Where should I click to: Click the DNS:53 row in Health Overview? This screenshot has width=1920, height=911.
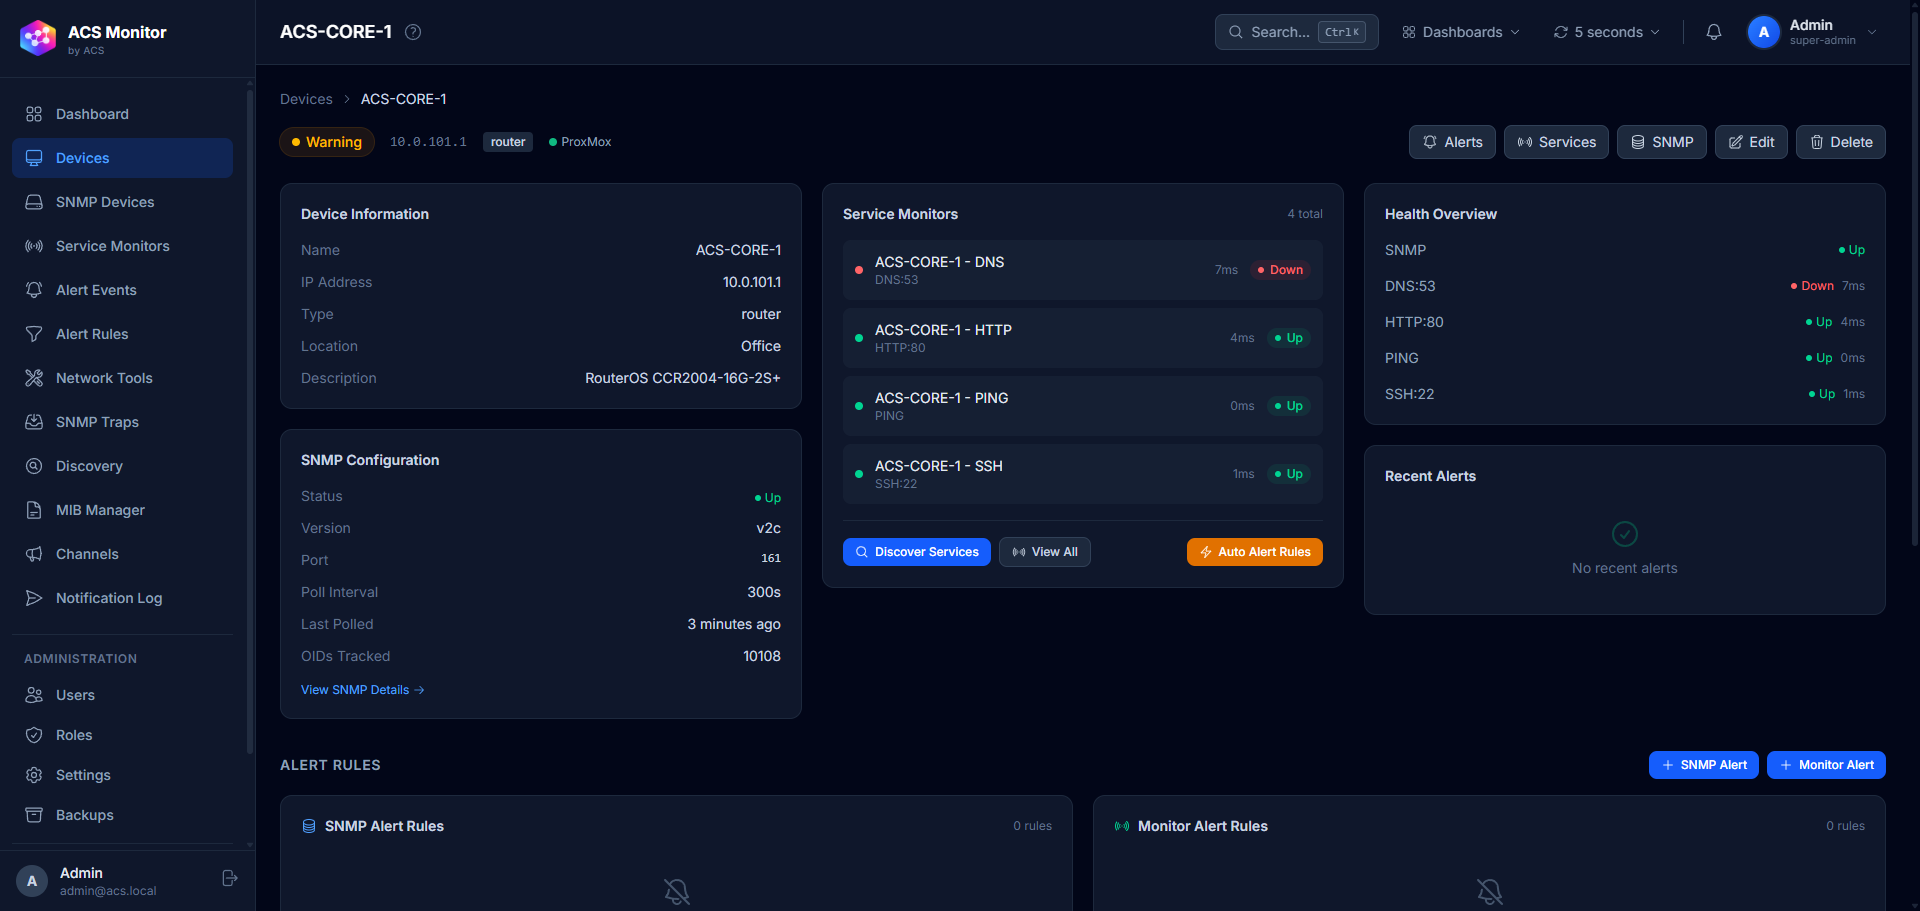(1625, 286)
